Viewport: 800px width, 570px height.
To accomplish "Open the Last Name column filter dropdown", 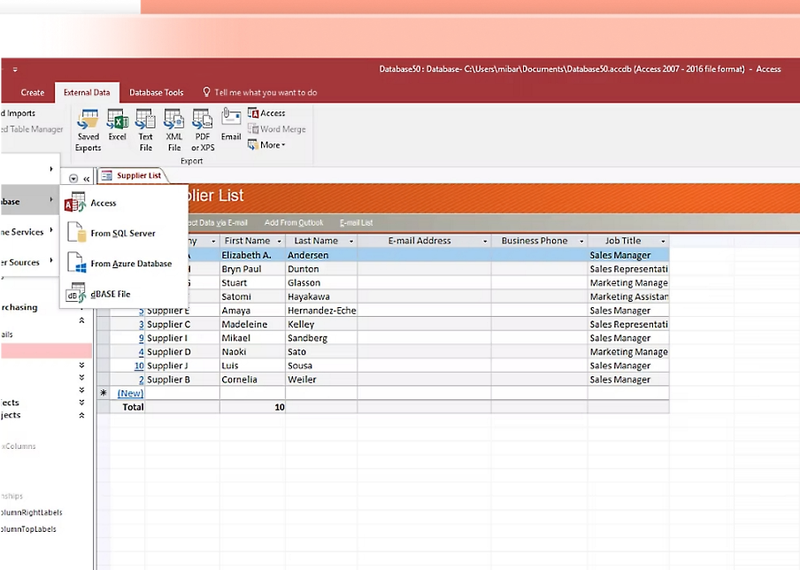I will pos(351,241).
